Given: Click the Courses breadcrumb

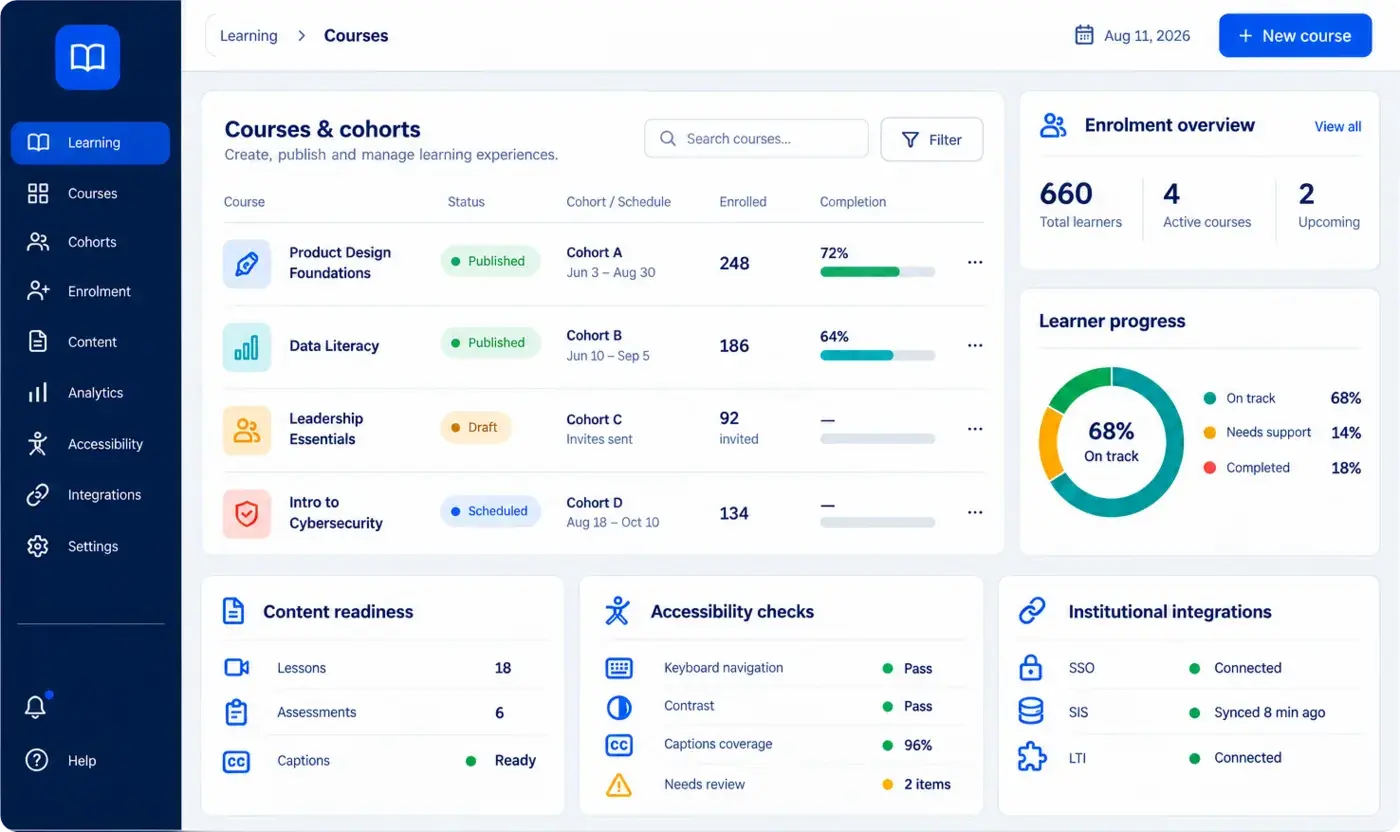Looking at the screenshot, I should tap(356, 36).
